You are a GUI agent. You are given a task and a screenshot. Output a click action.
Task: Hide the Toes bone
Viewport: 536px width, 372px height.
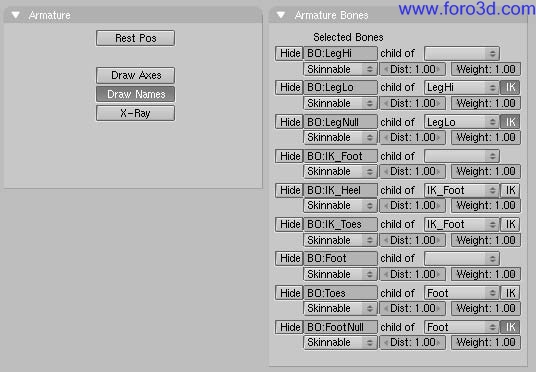(289, 293)
